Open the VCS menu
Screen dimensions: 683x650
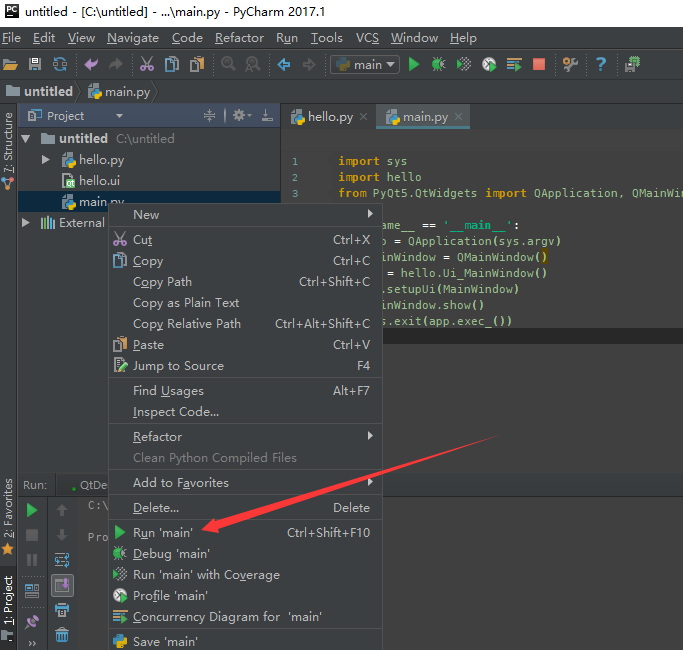tap(367, 38)
